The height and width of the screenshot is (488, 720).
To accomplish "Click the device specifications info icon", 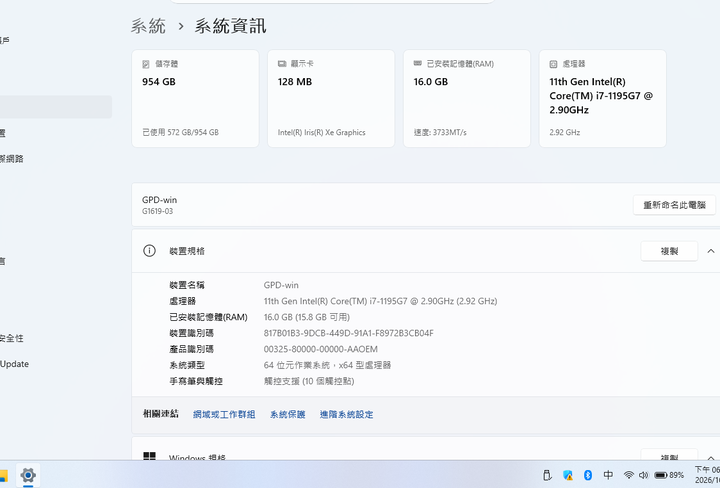I will [149, 251].
